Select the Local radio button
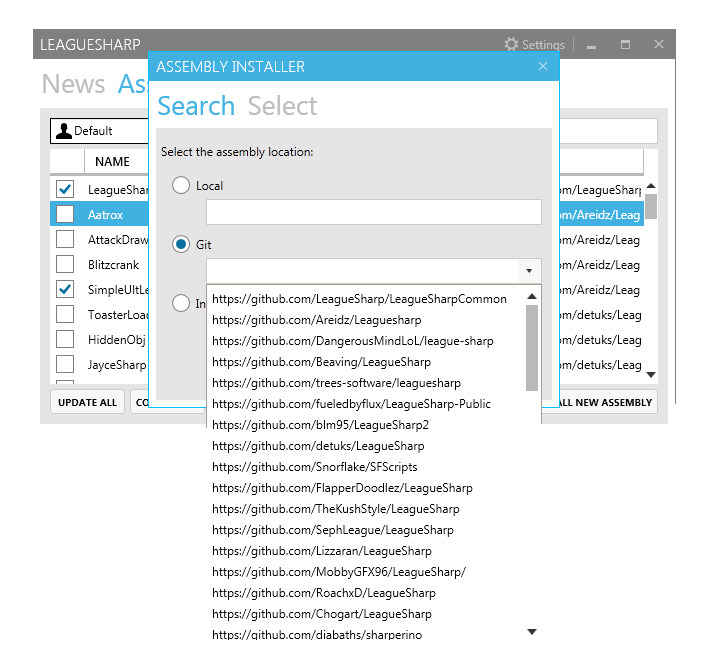Viewport: 721px width, 672px height. 181,185
